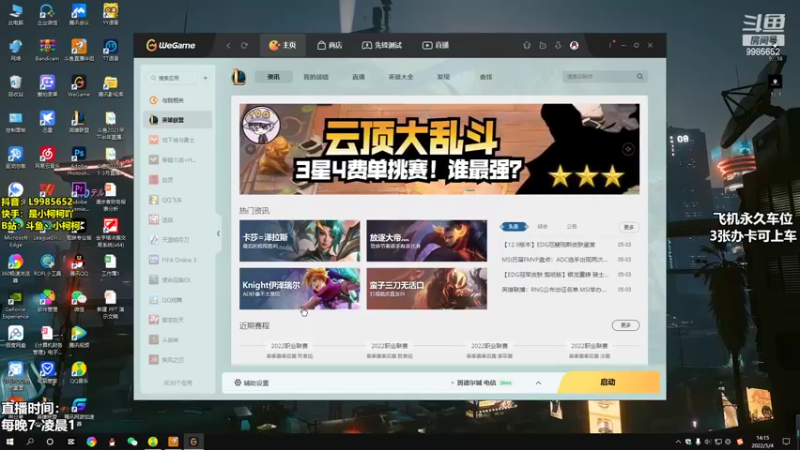
Task: Select 使命召唤OL in the sidebar
Action: [178, 280]
